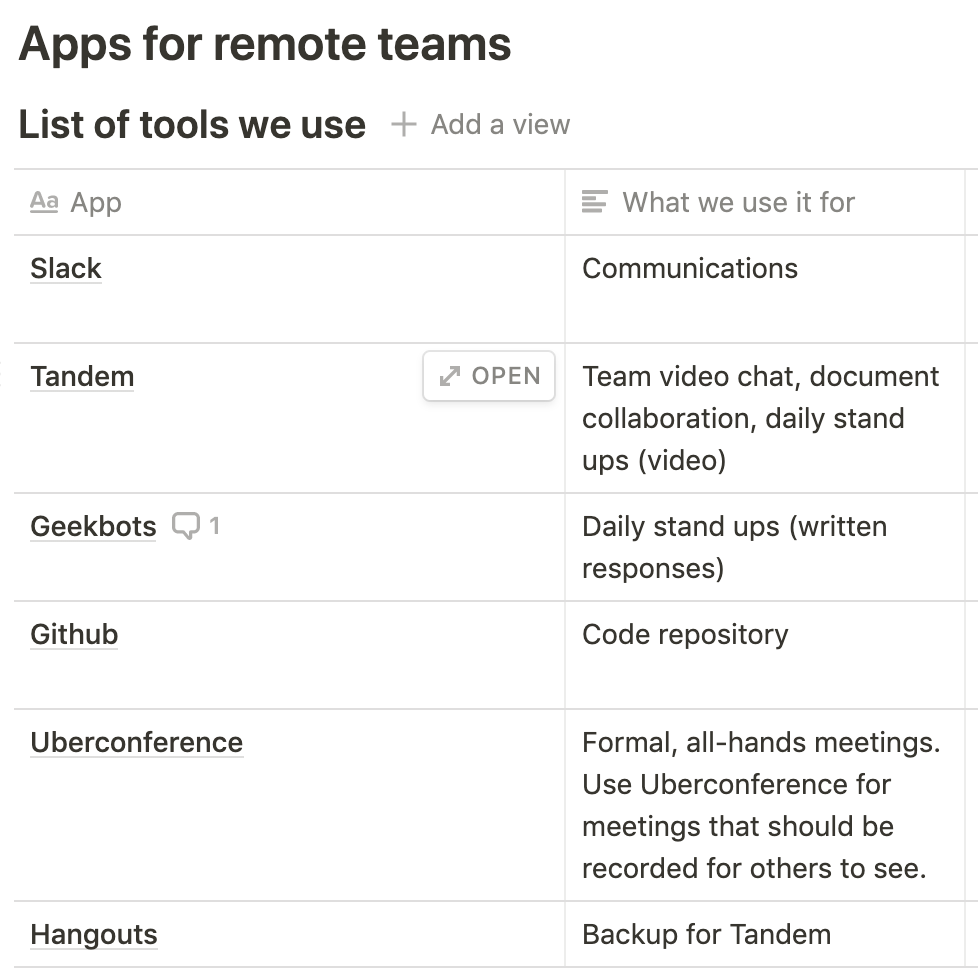The height and width of the screenshot is (978, 978).
Task: Click the Backup for Tandem cell
Action: (x=765, y=934)
